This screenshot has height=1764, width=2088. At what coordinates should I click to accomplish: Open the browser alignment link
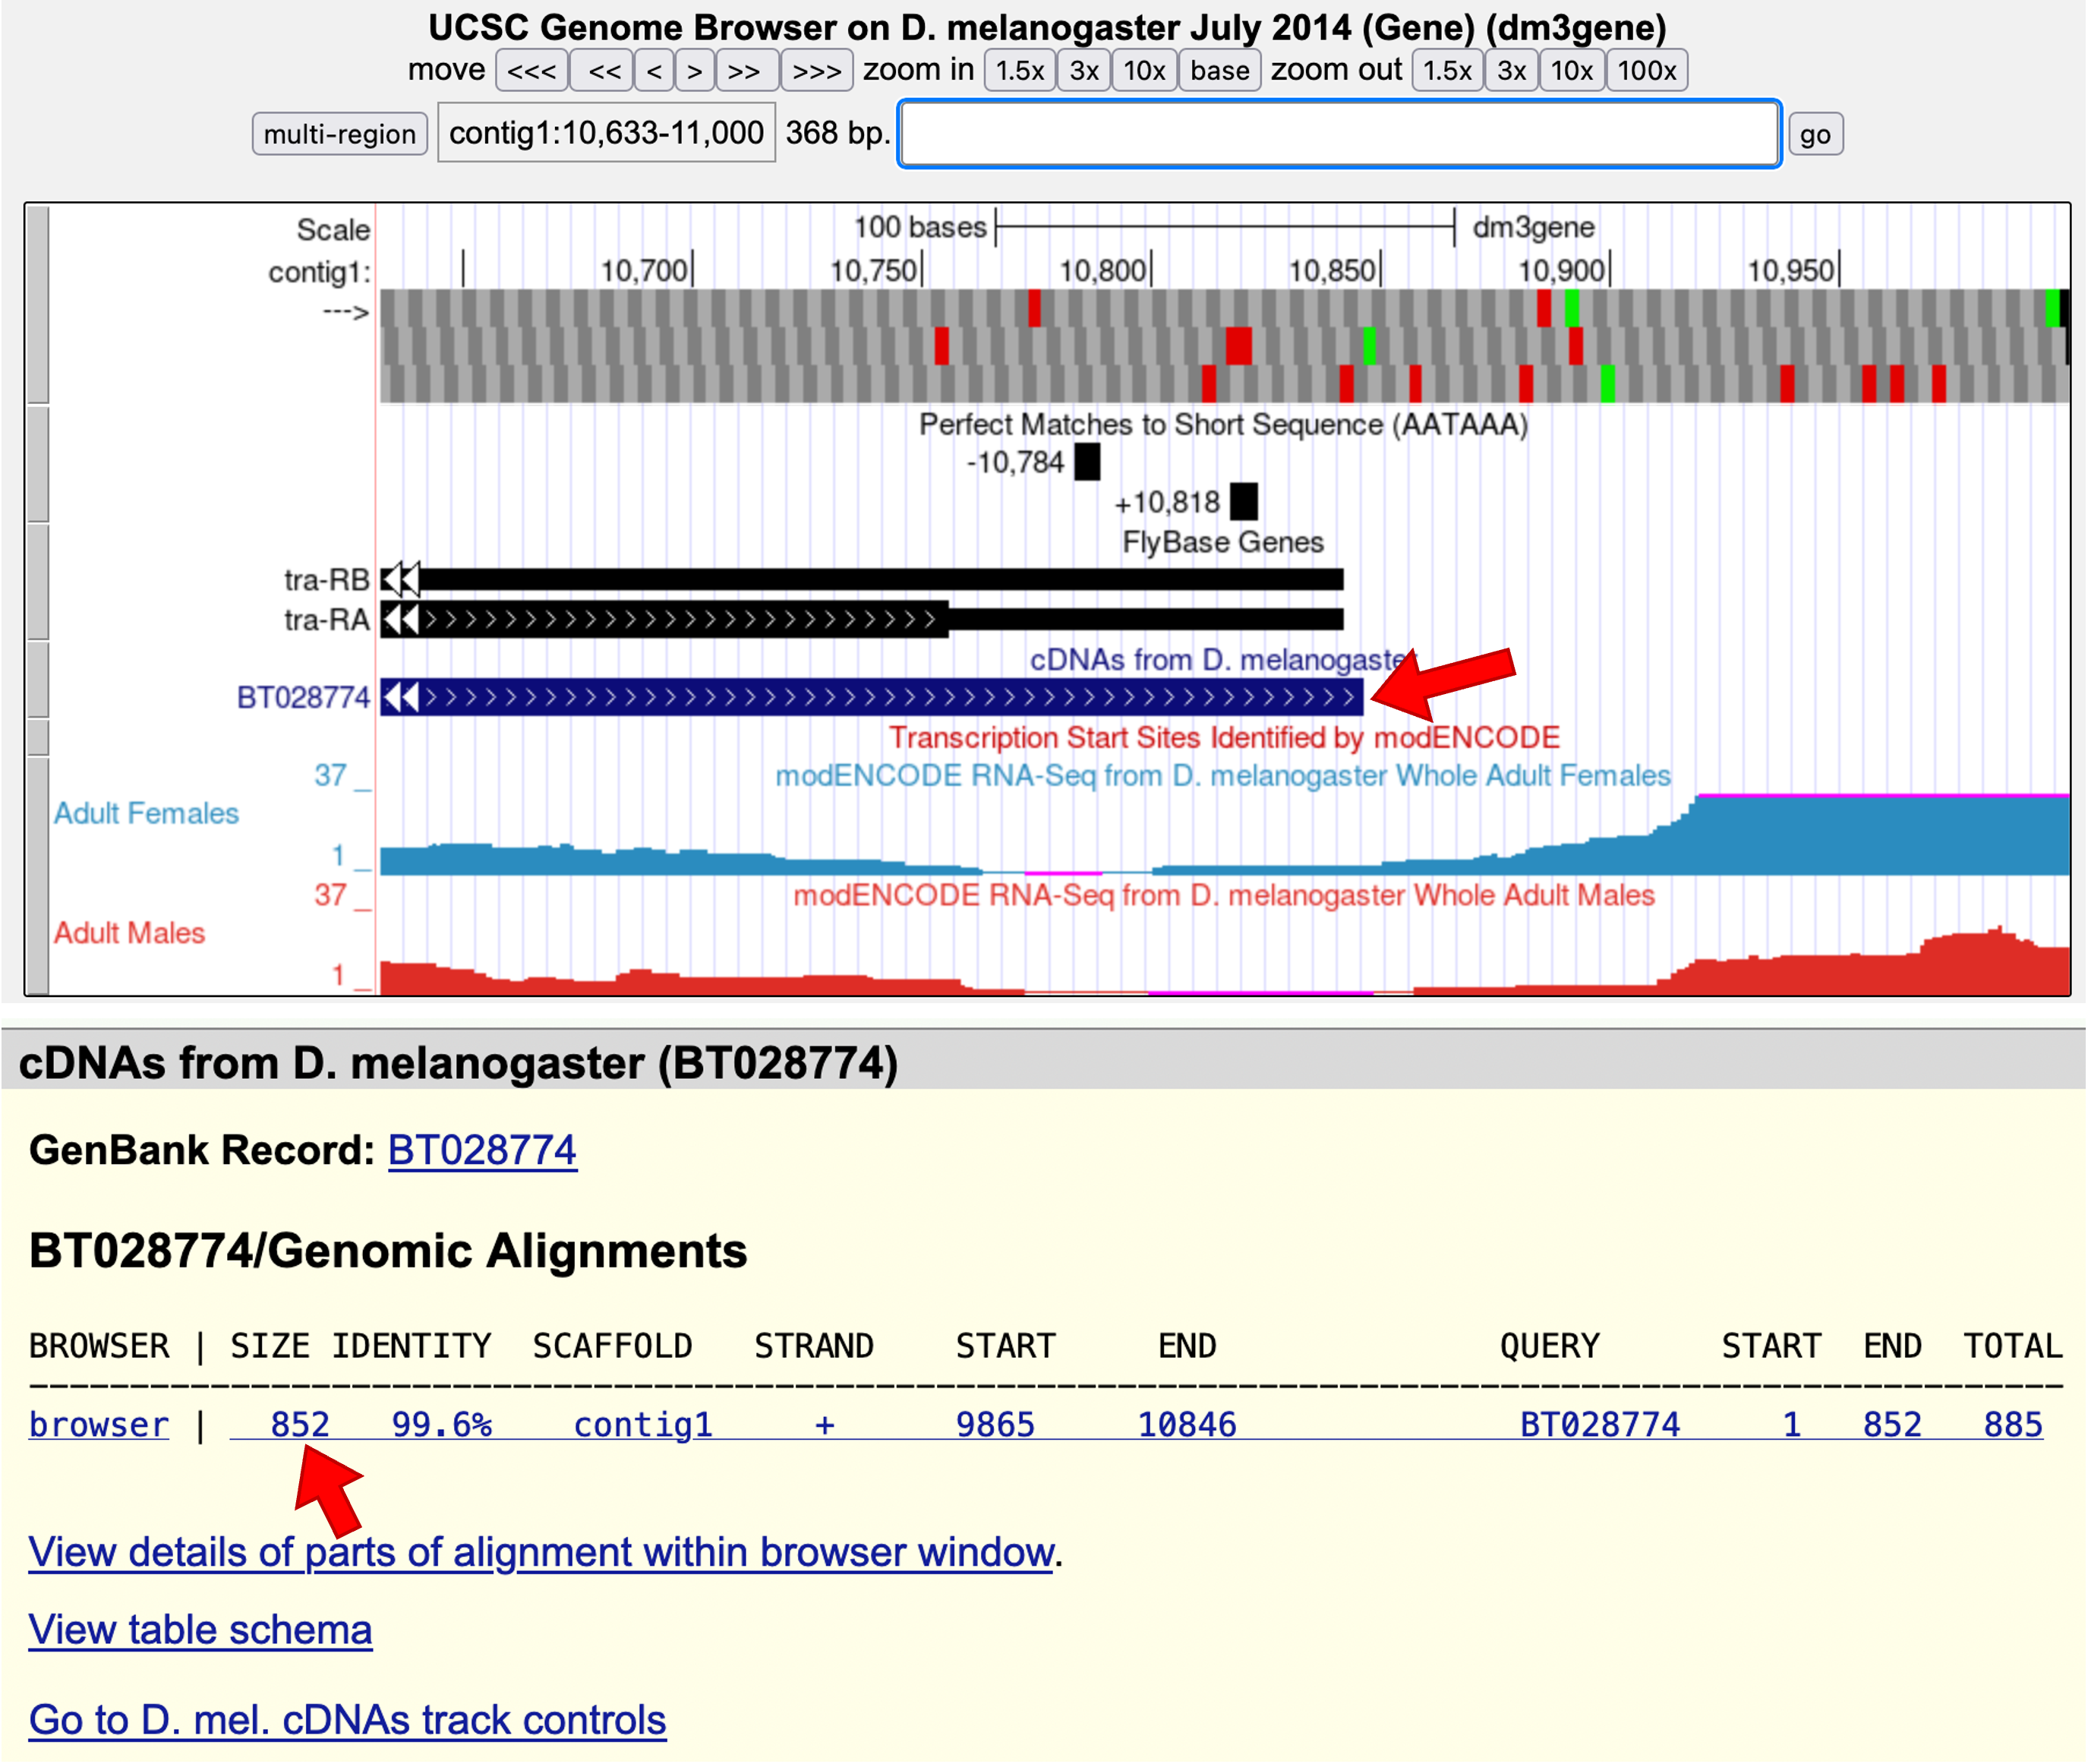(99, 1424)
